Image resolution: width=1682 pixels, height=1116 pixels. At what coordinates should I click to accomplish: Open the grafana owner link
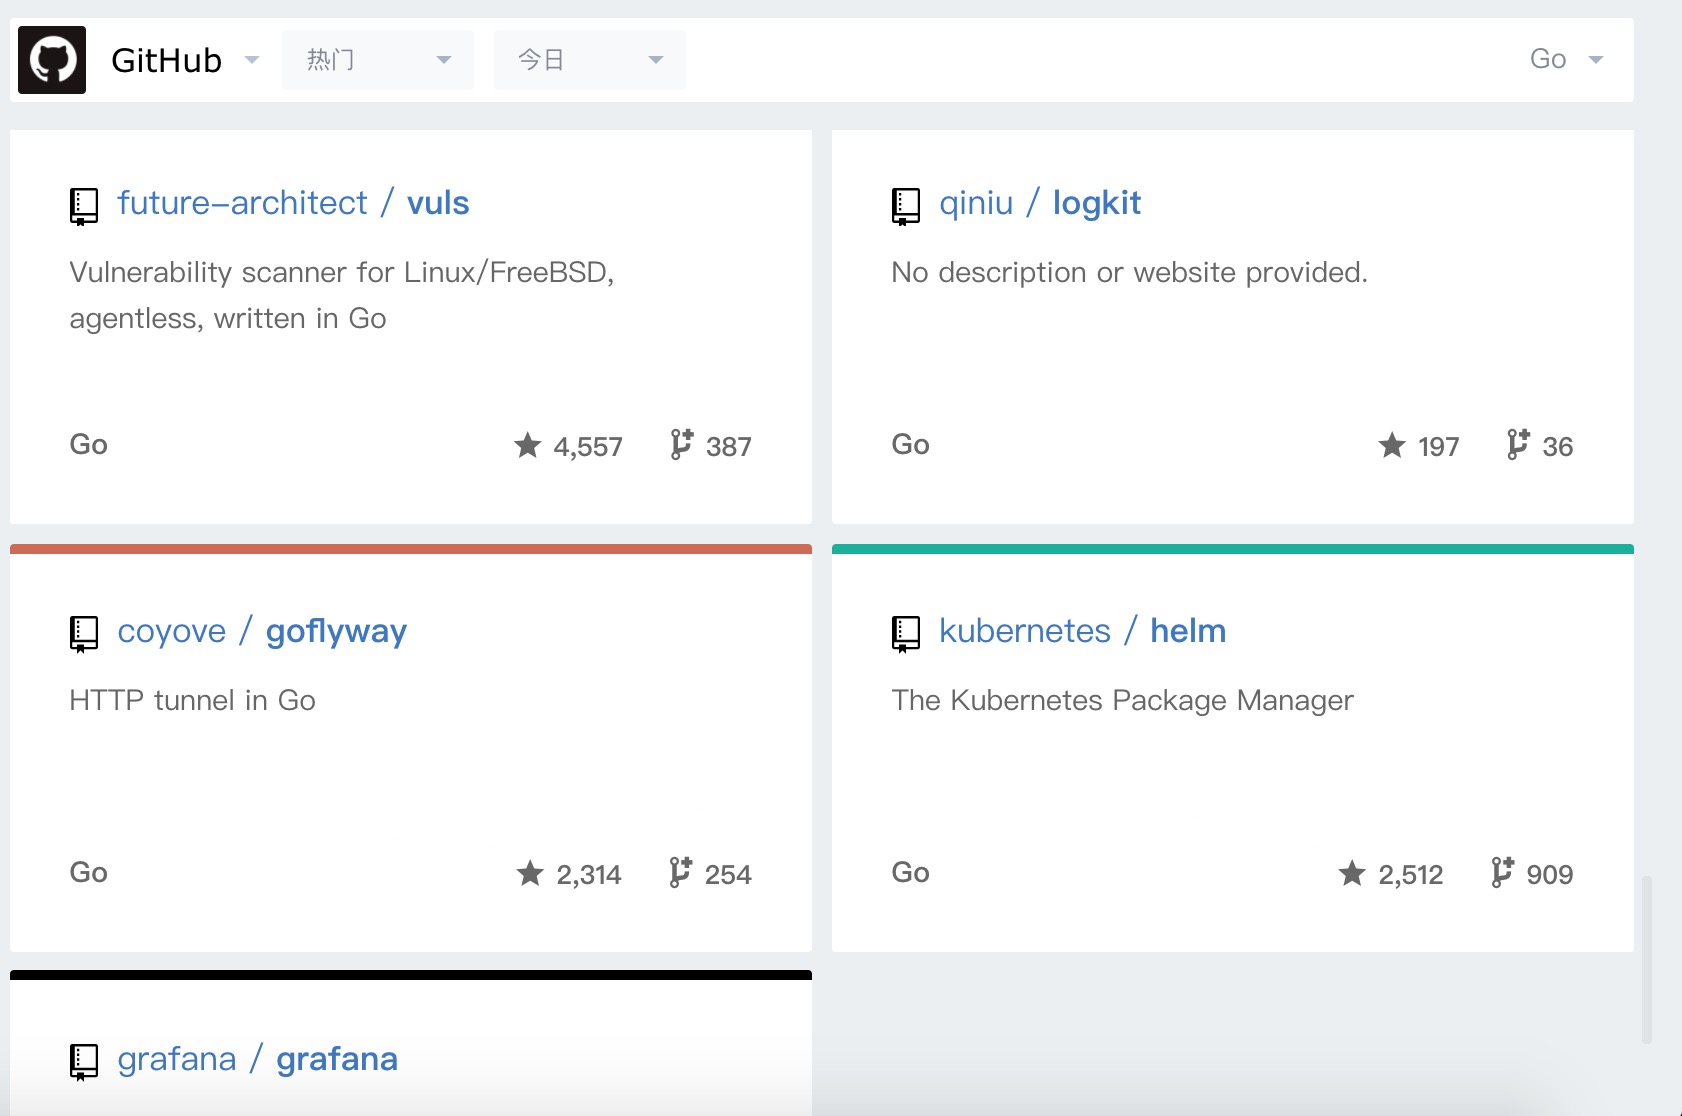[x=177, y=1060]
